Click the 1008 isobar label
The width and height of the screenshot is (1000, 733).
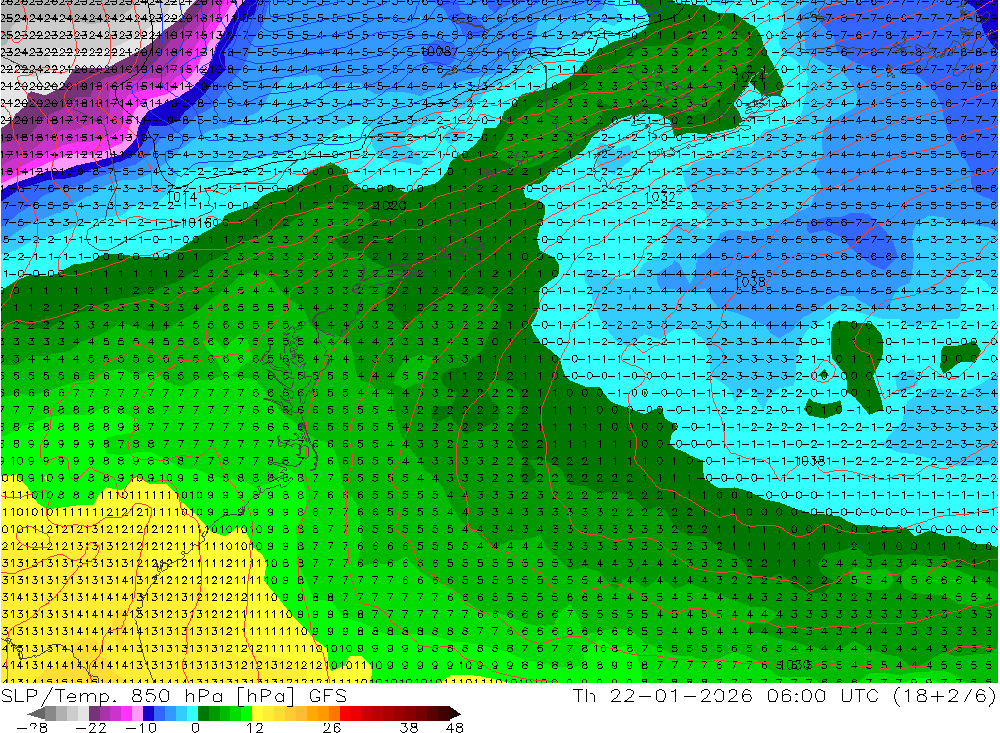point(436,50)
